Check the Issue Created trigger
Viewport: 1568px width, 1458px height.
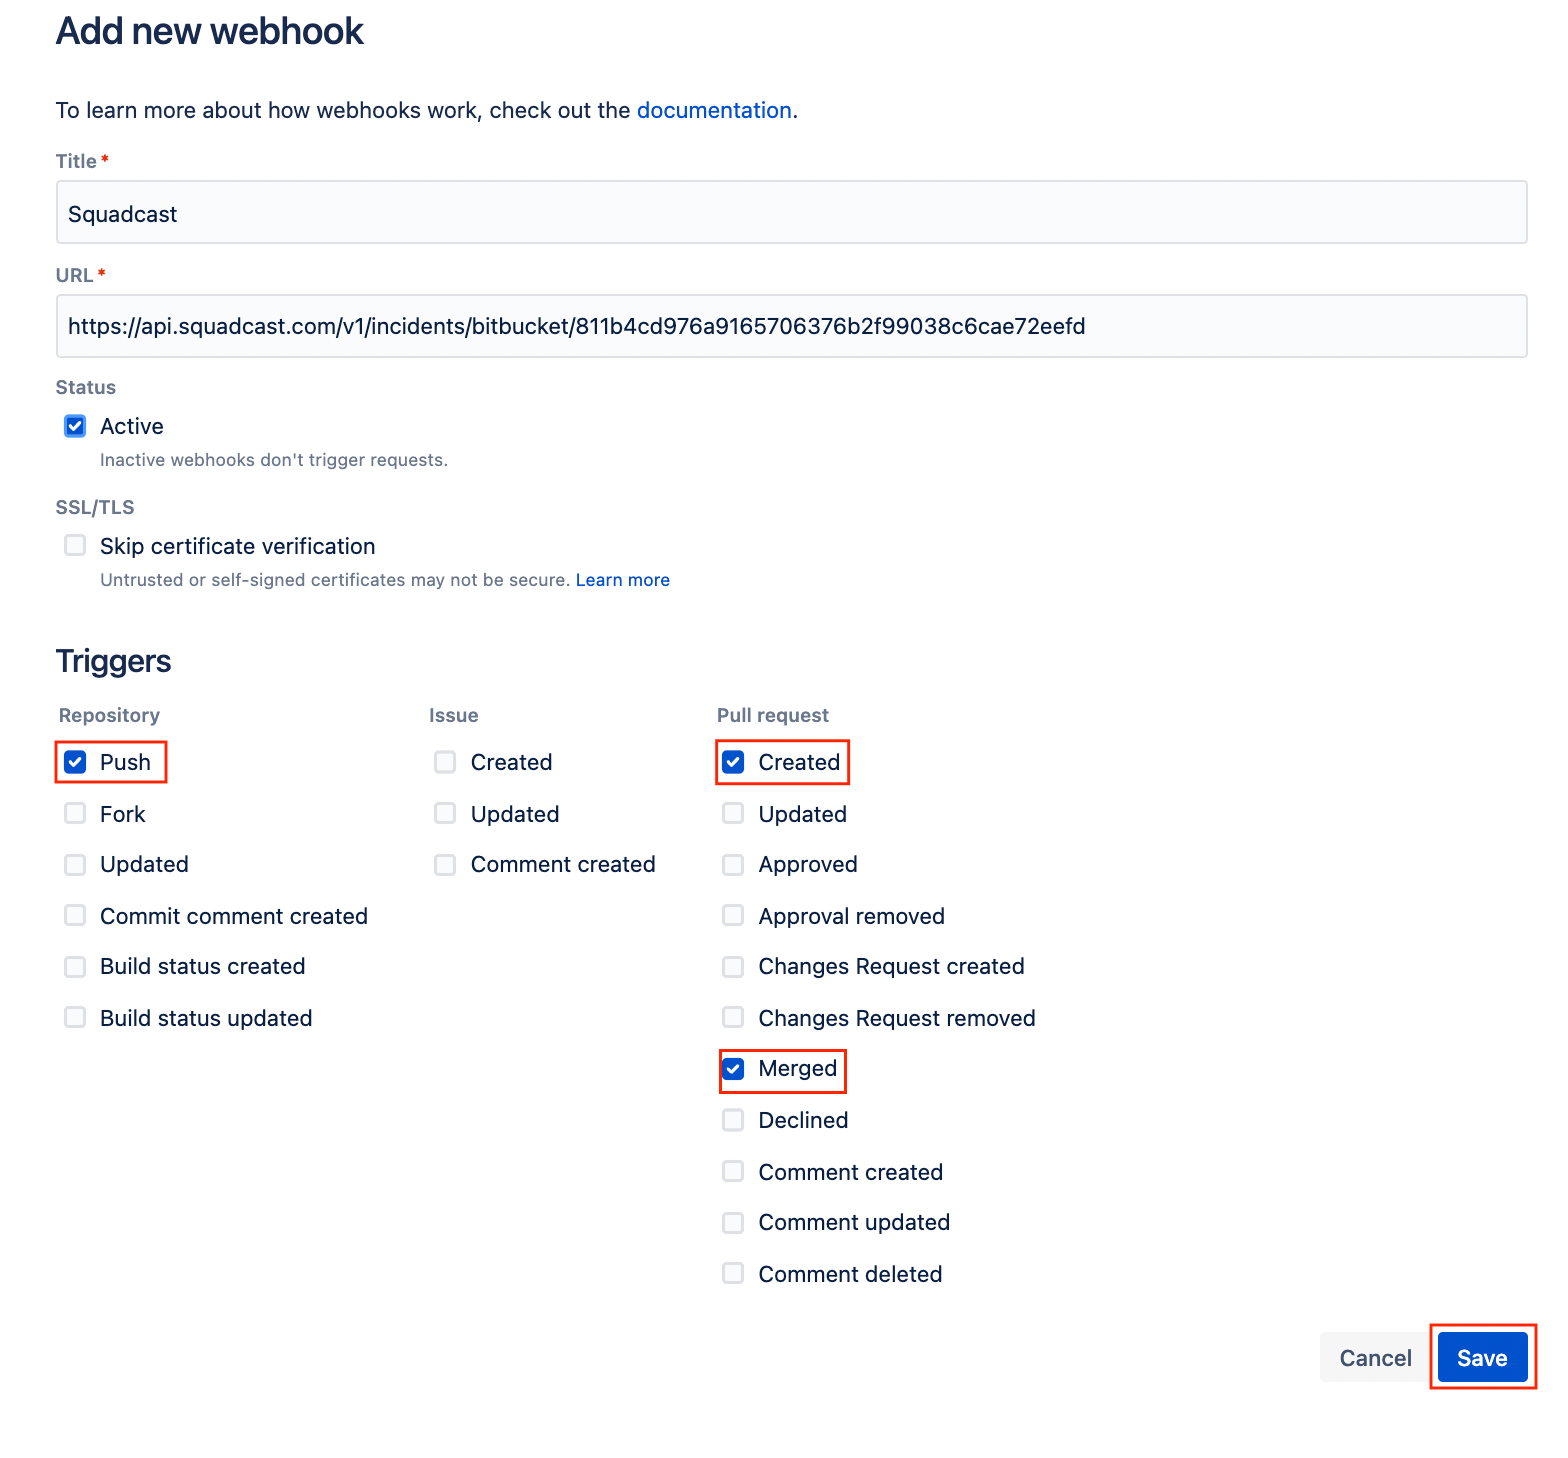coord(445,762)
